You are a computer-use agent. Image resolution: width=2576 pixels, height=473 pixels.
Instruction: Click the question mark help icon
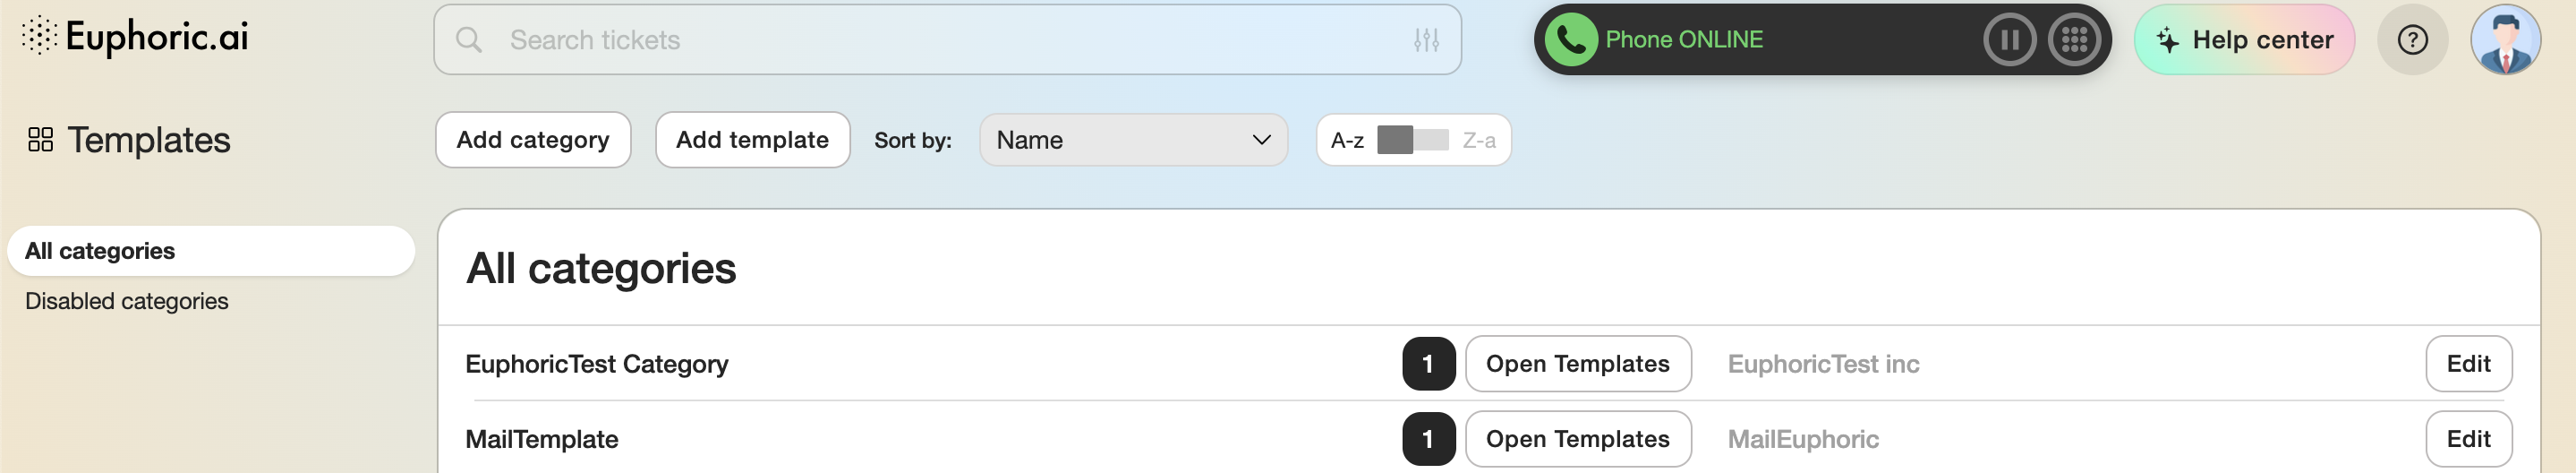pyautogui.click(x=2412, y=40)
